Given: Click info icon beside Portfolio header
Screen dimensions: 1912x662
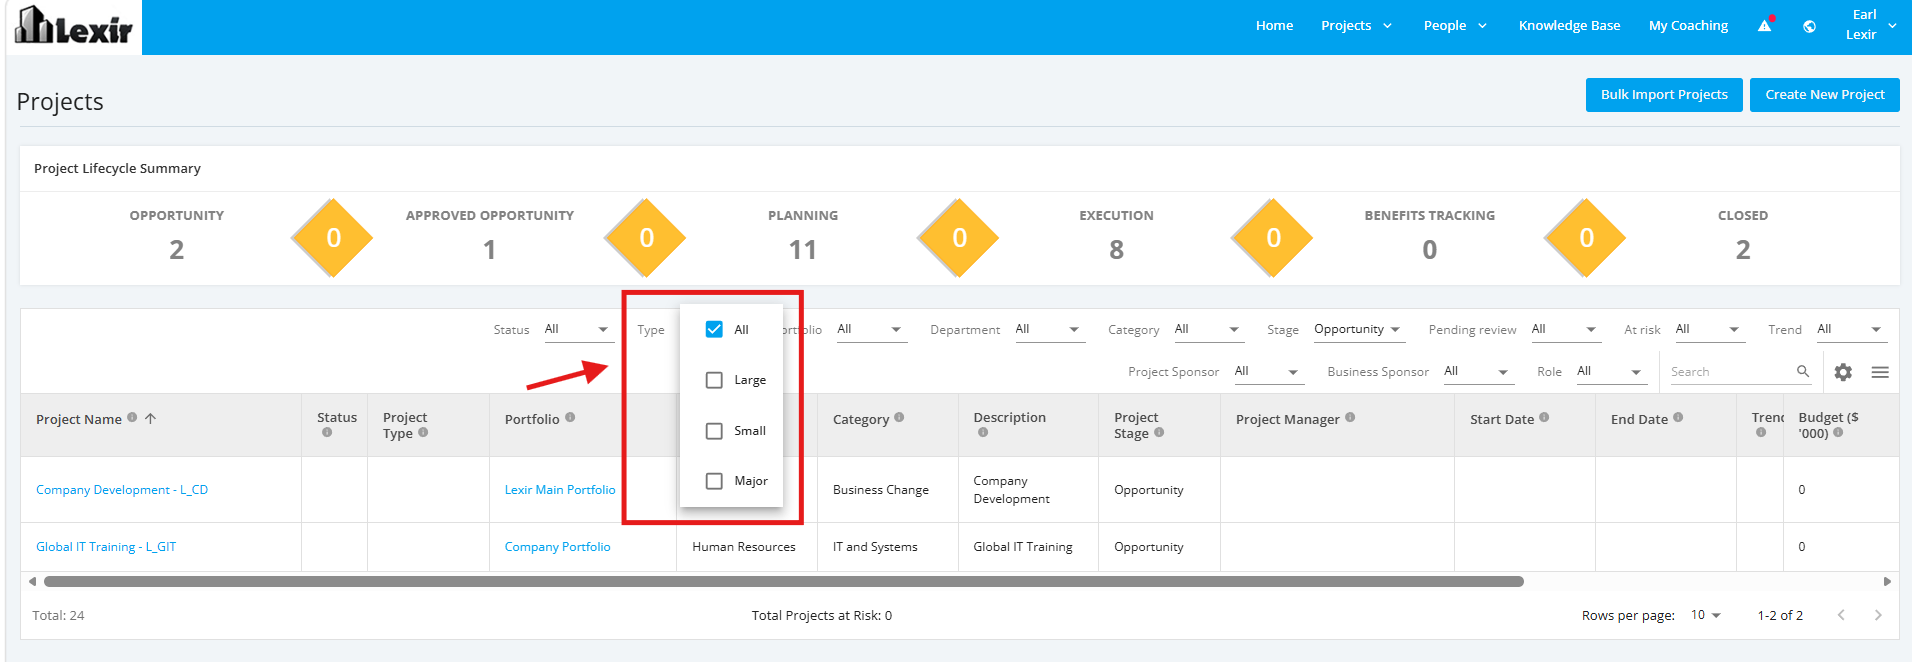Looking at the screenshot, I should coord(570,418).
